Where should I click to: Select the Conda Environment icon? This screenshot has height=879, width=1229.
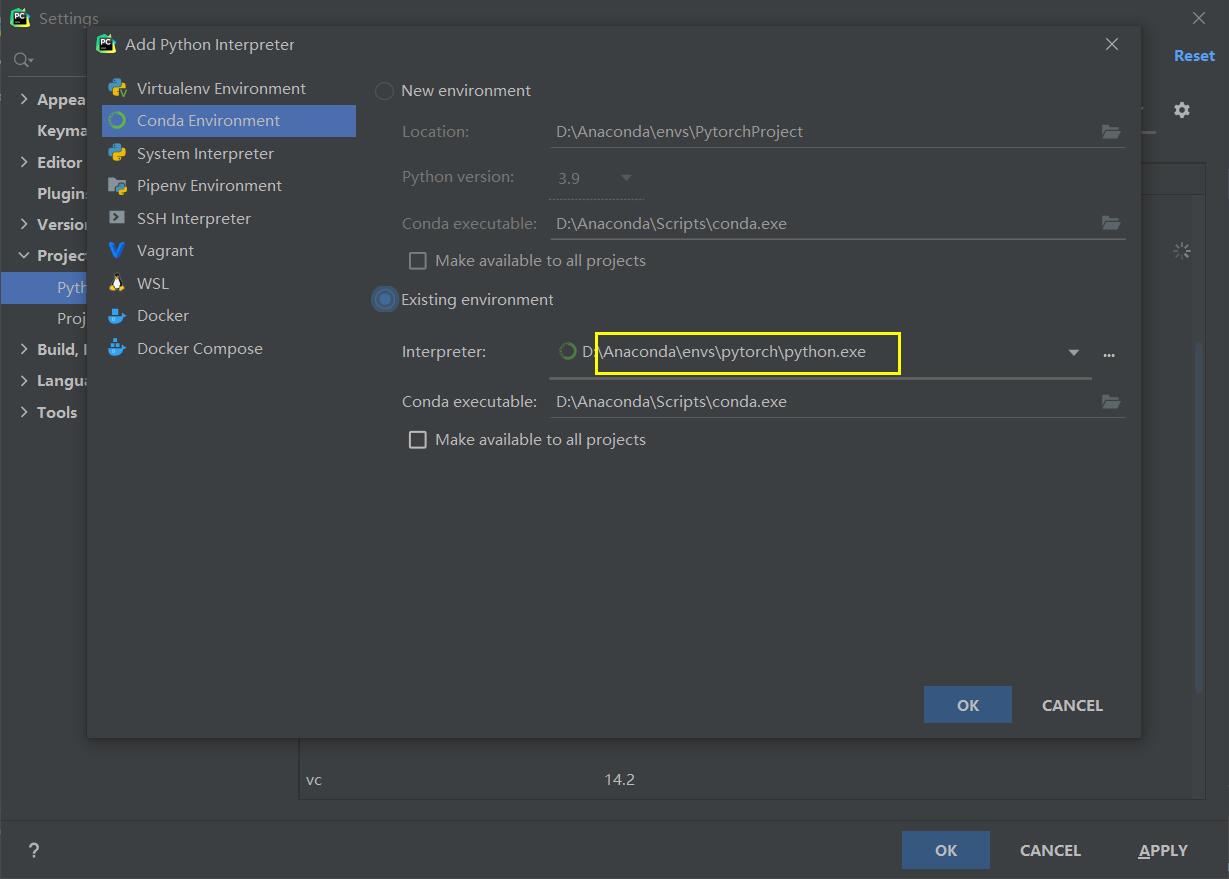tap(117, 121)
